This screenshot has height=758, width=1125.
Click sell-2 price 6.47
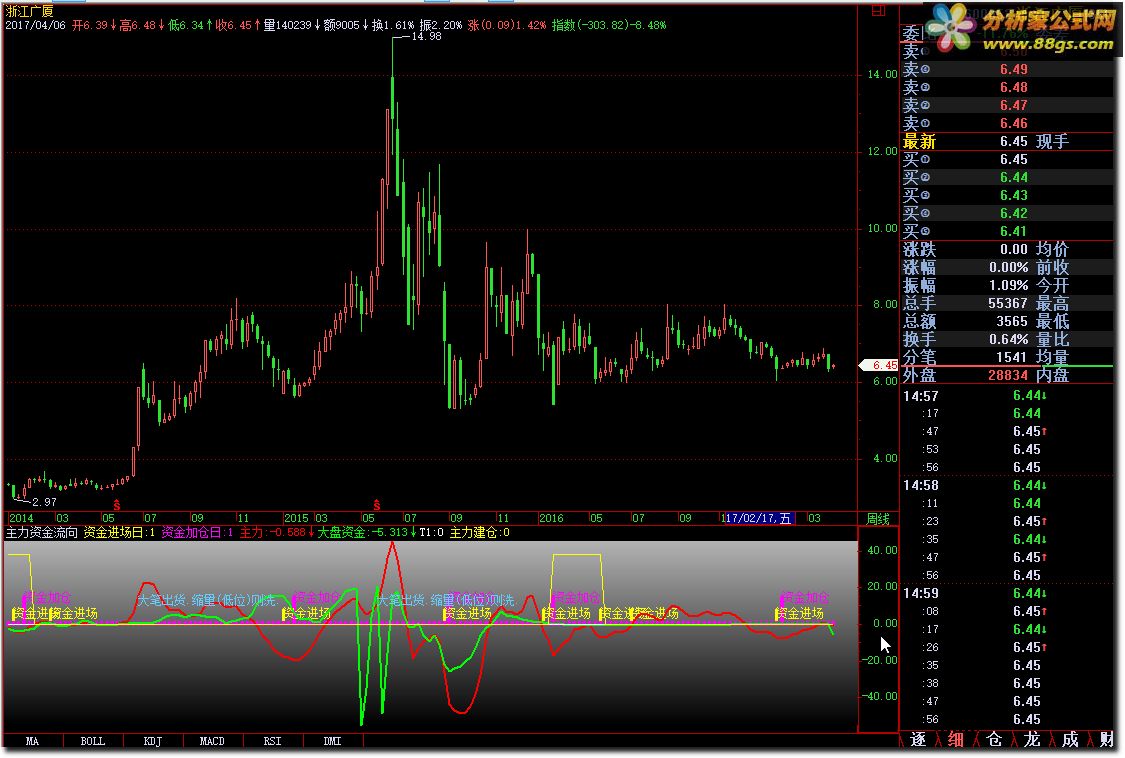[1014, 106]
